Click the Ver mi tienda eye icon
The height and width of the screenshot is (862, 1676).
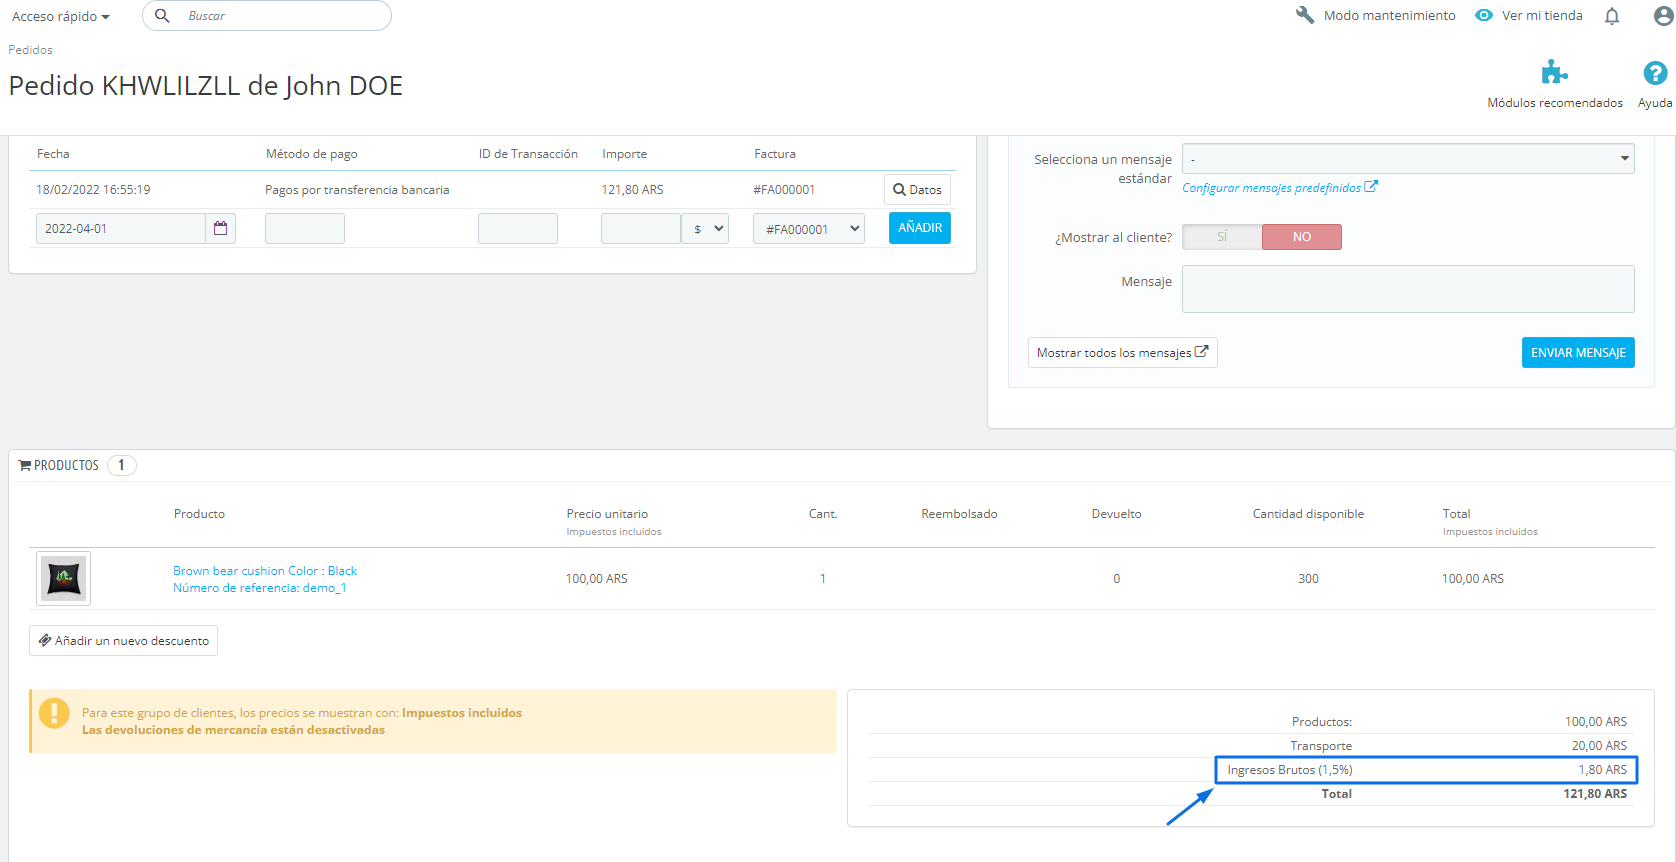tap(1484, 15)
